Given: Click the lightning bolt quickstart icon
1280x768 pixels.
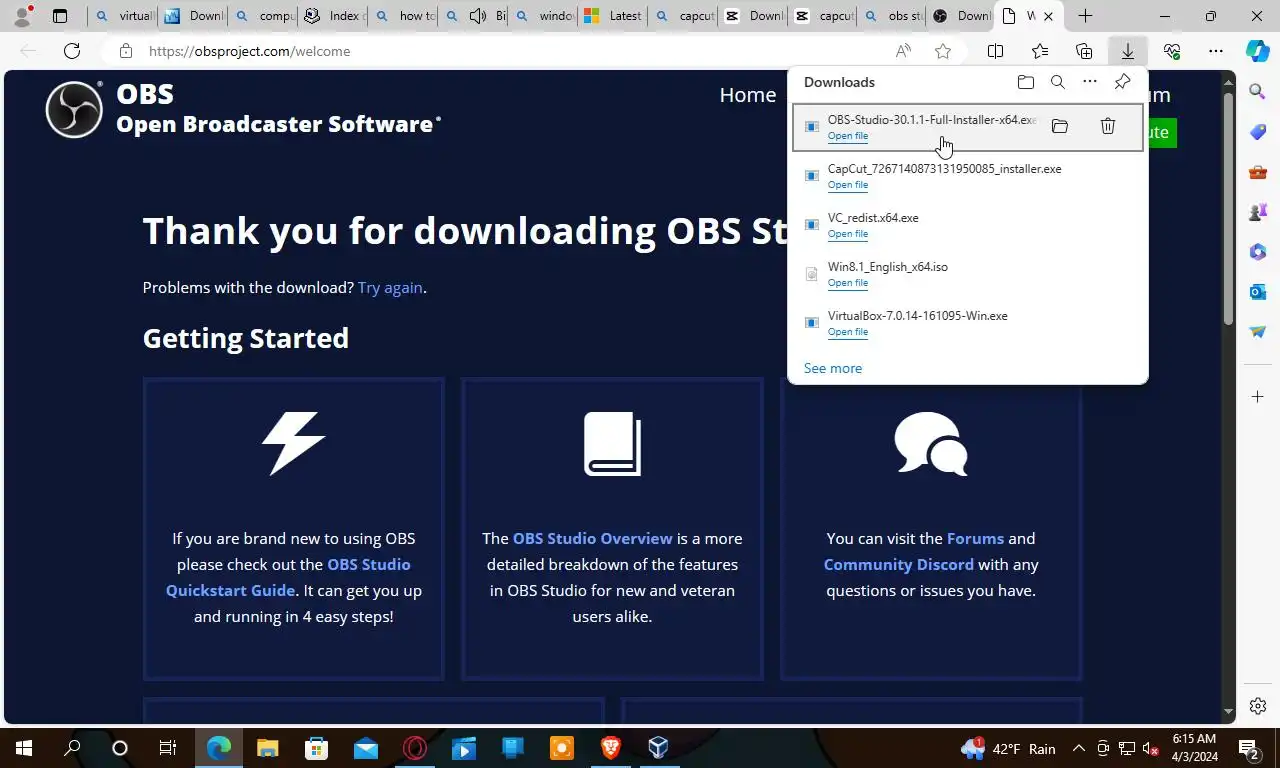Looking at the screenshot, I should pos(294,443).
